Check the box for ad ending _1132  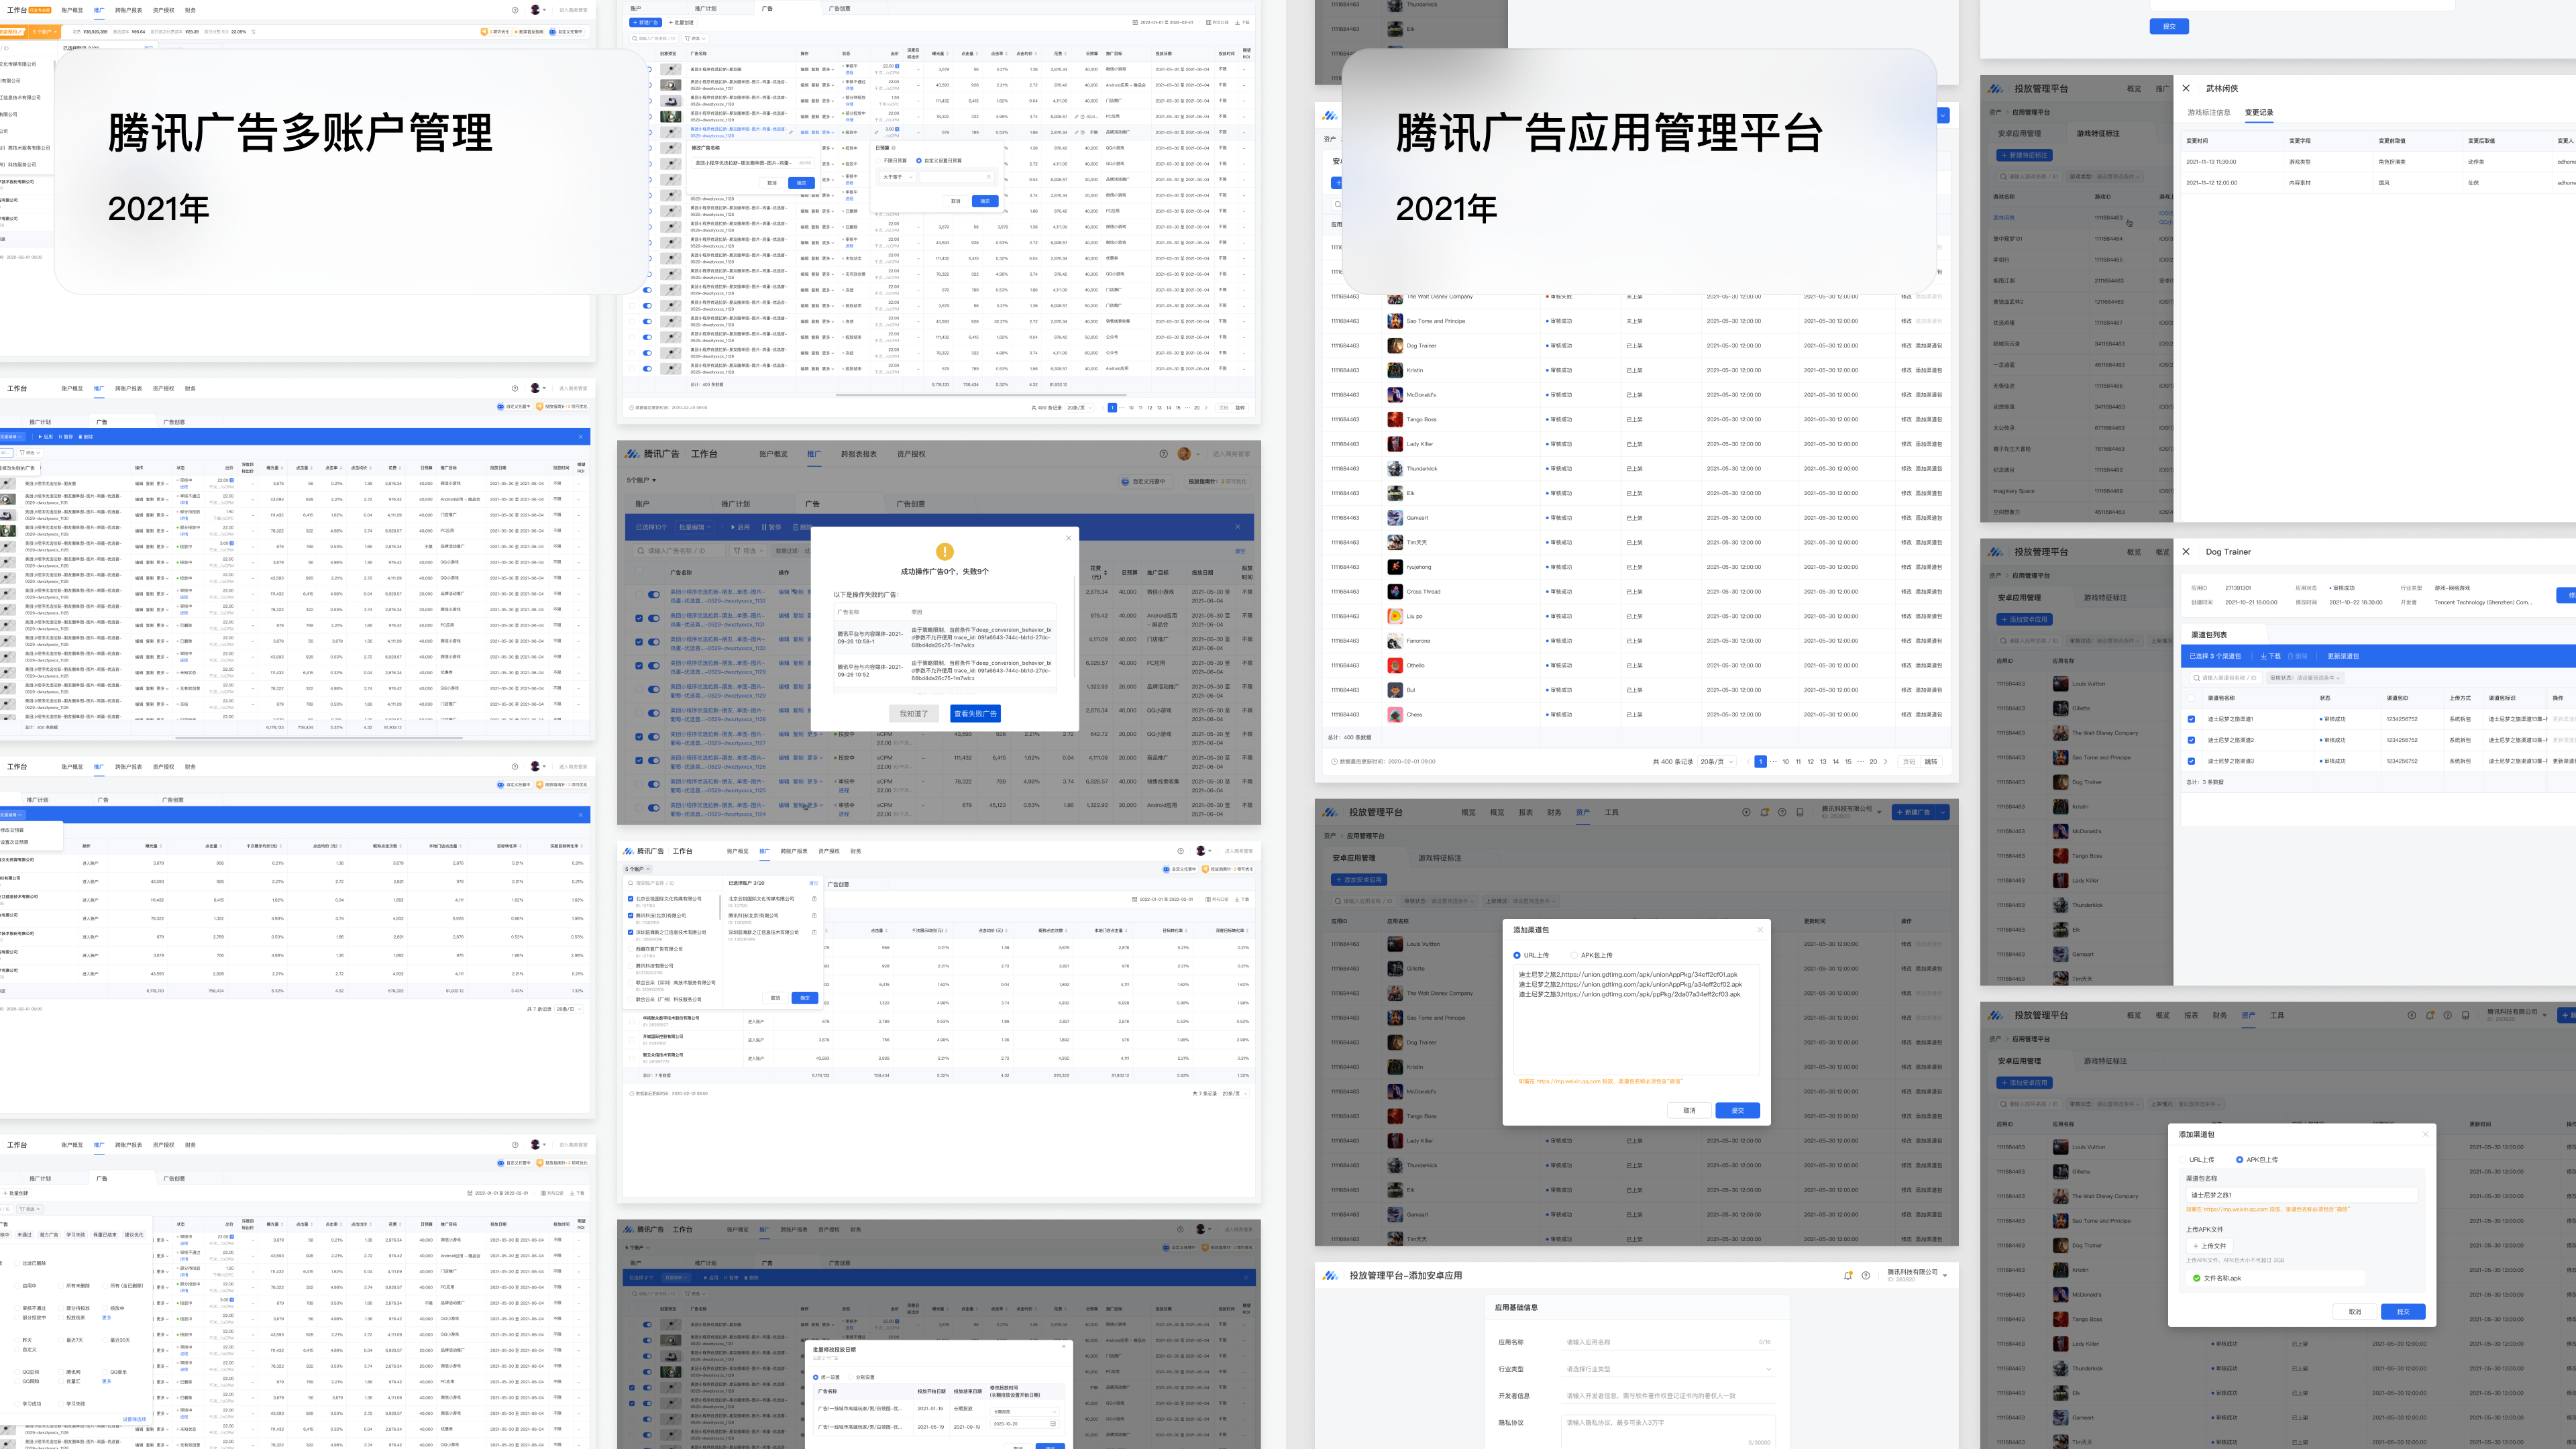point(639,594)
